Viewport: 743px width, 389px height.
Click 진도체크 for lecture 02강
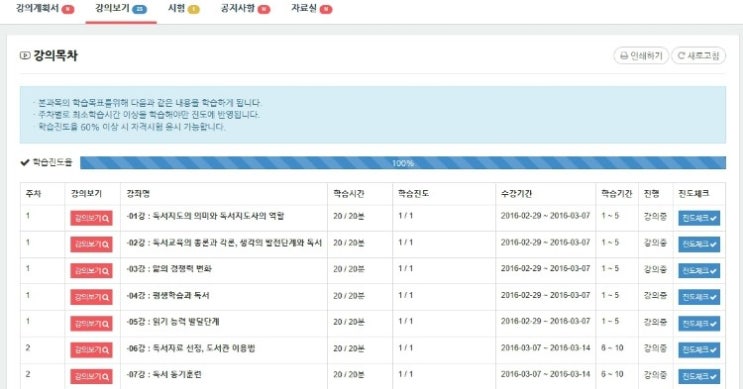click(x=699, y=244)
